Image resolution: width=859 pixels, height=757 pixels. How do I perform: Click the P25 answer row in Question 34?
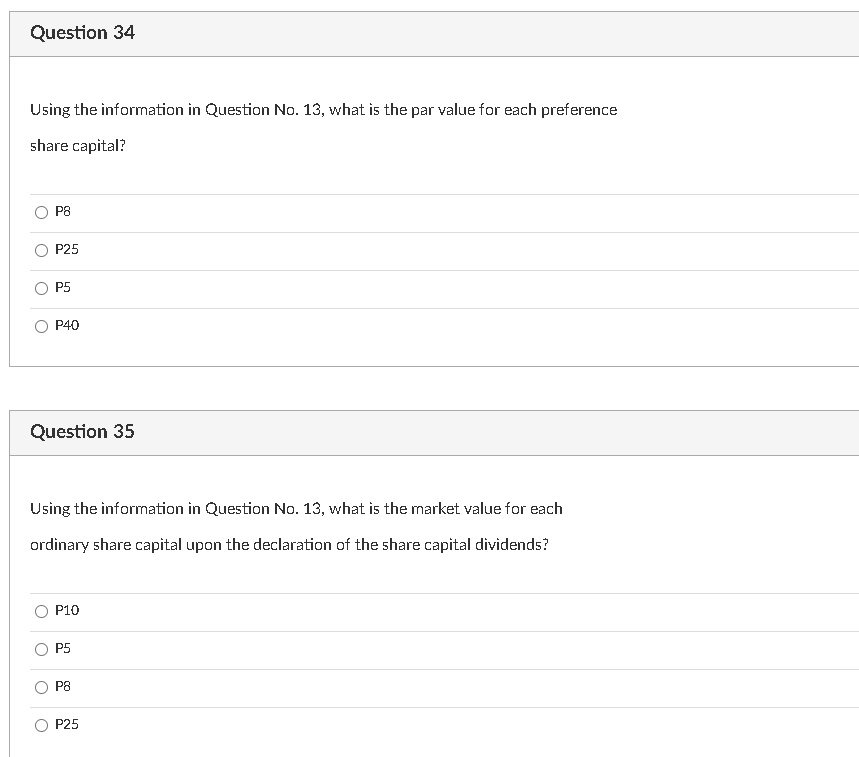[300, 250]
